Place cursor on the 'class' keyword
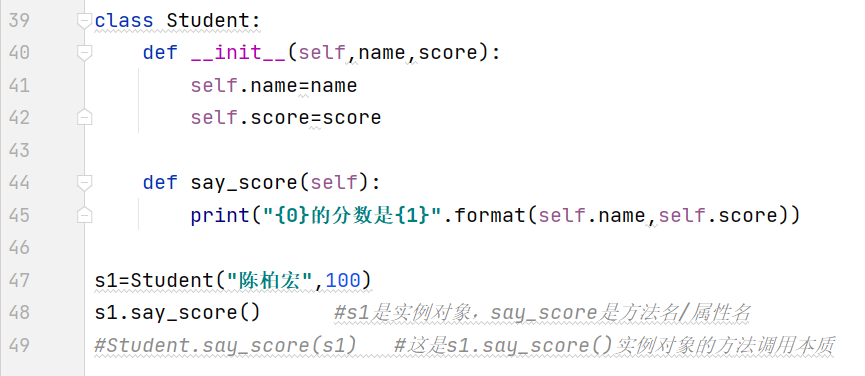 pyautogui.click(x=124, y=21)
